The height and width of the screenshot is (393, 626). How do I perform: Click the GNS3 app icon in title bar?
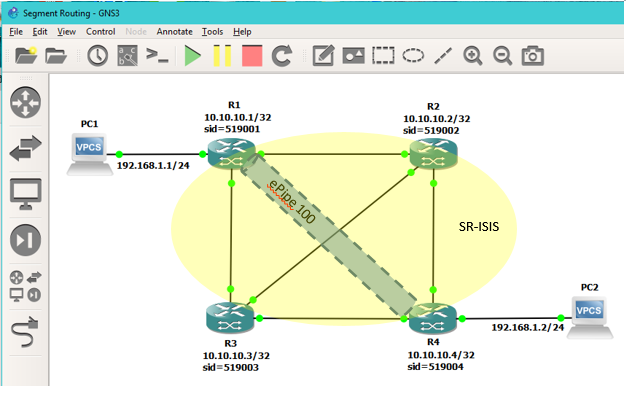[14, 13]
